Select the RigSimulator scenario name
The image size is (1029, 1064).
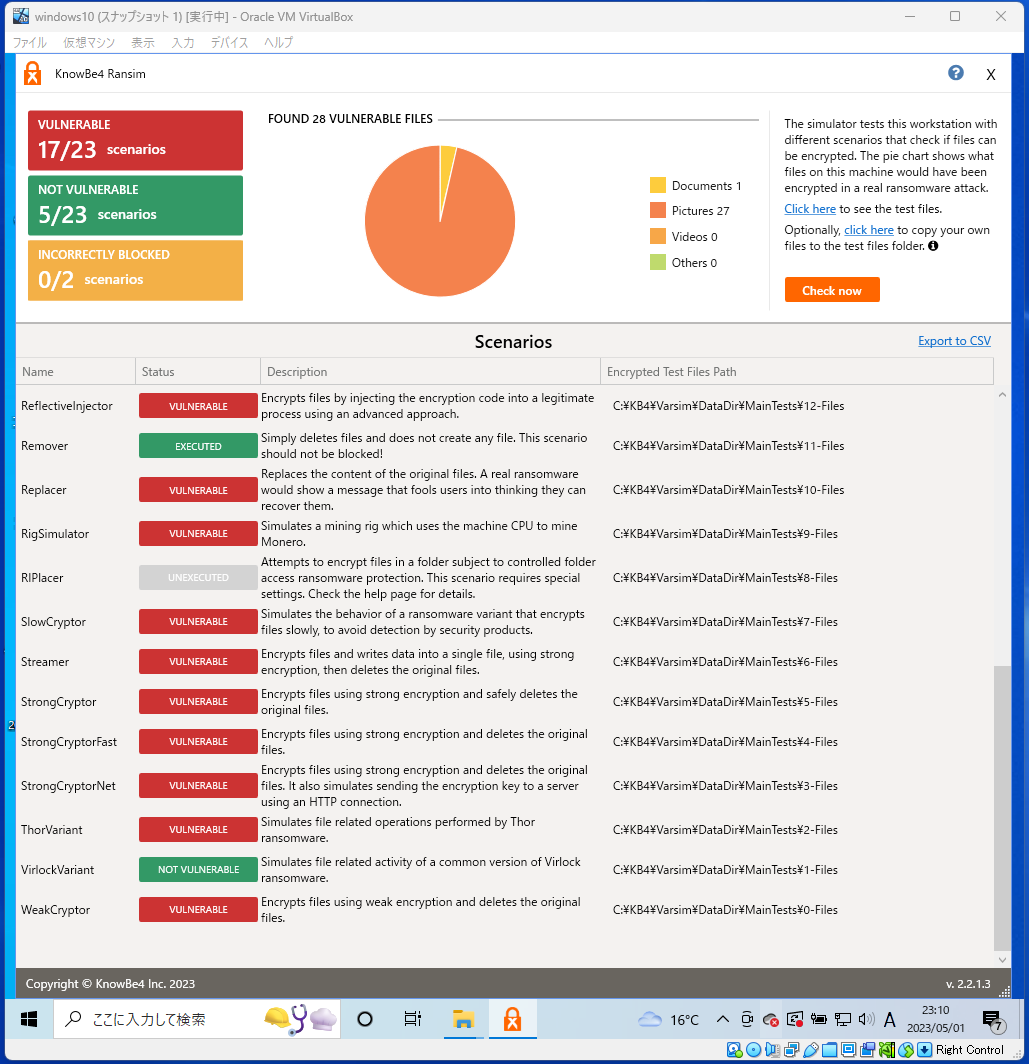(x=54, y=533)
